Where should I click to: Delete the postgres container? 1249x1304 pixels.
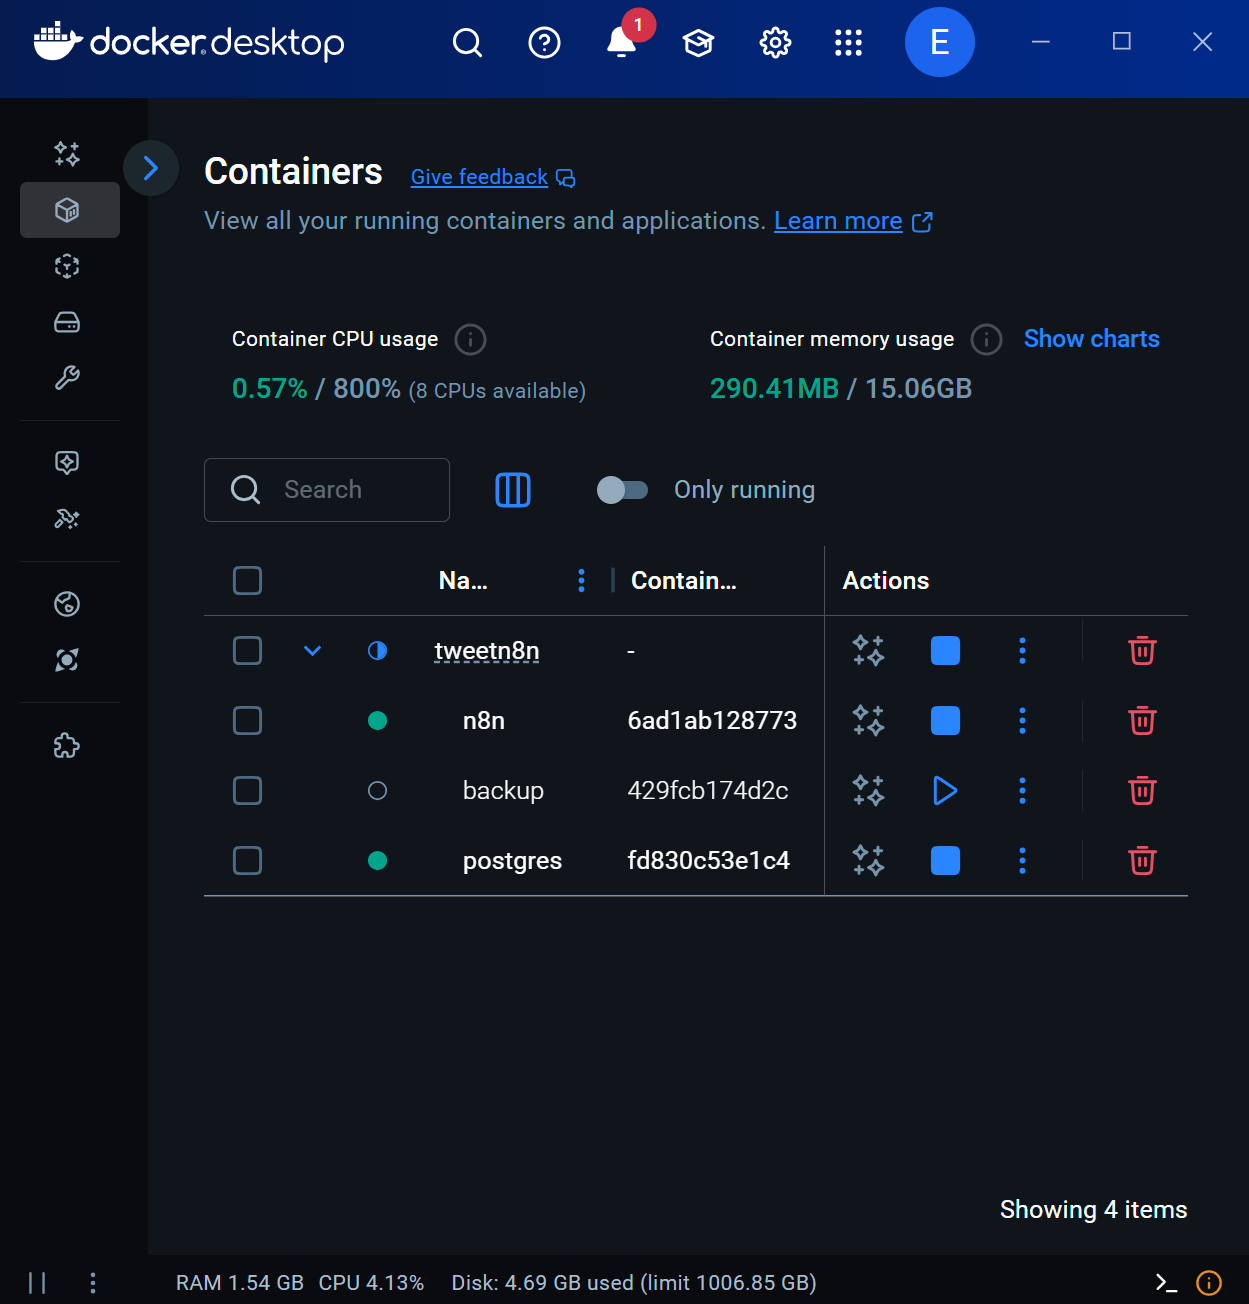(1142, 861)
